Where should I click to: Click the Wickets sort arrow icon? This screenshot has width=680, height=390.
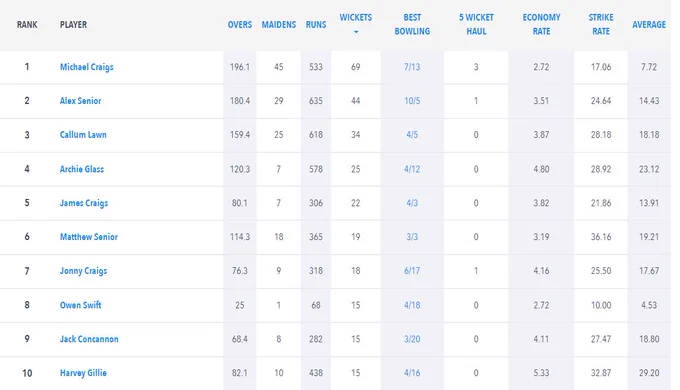tap(356, 32)
